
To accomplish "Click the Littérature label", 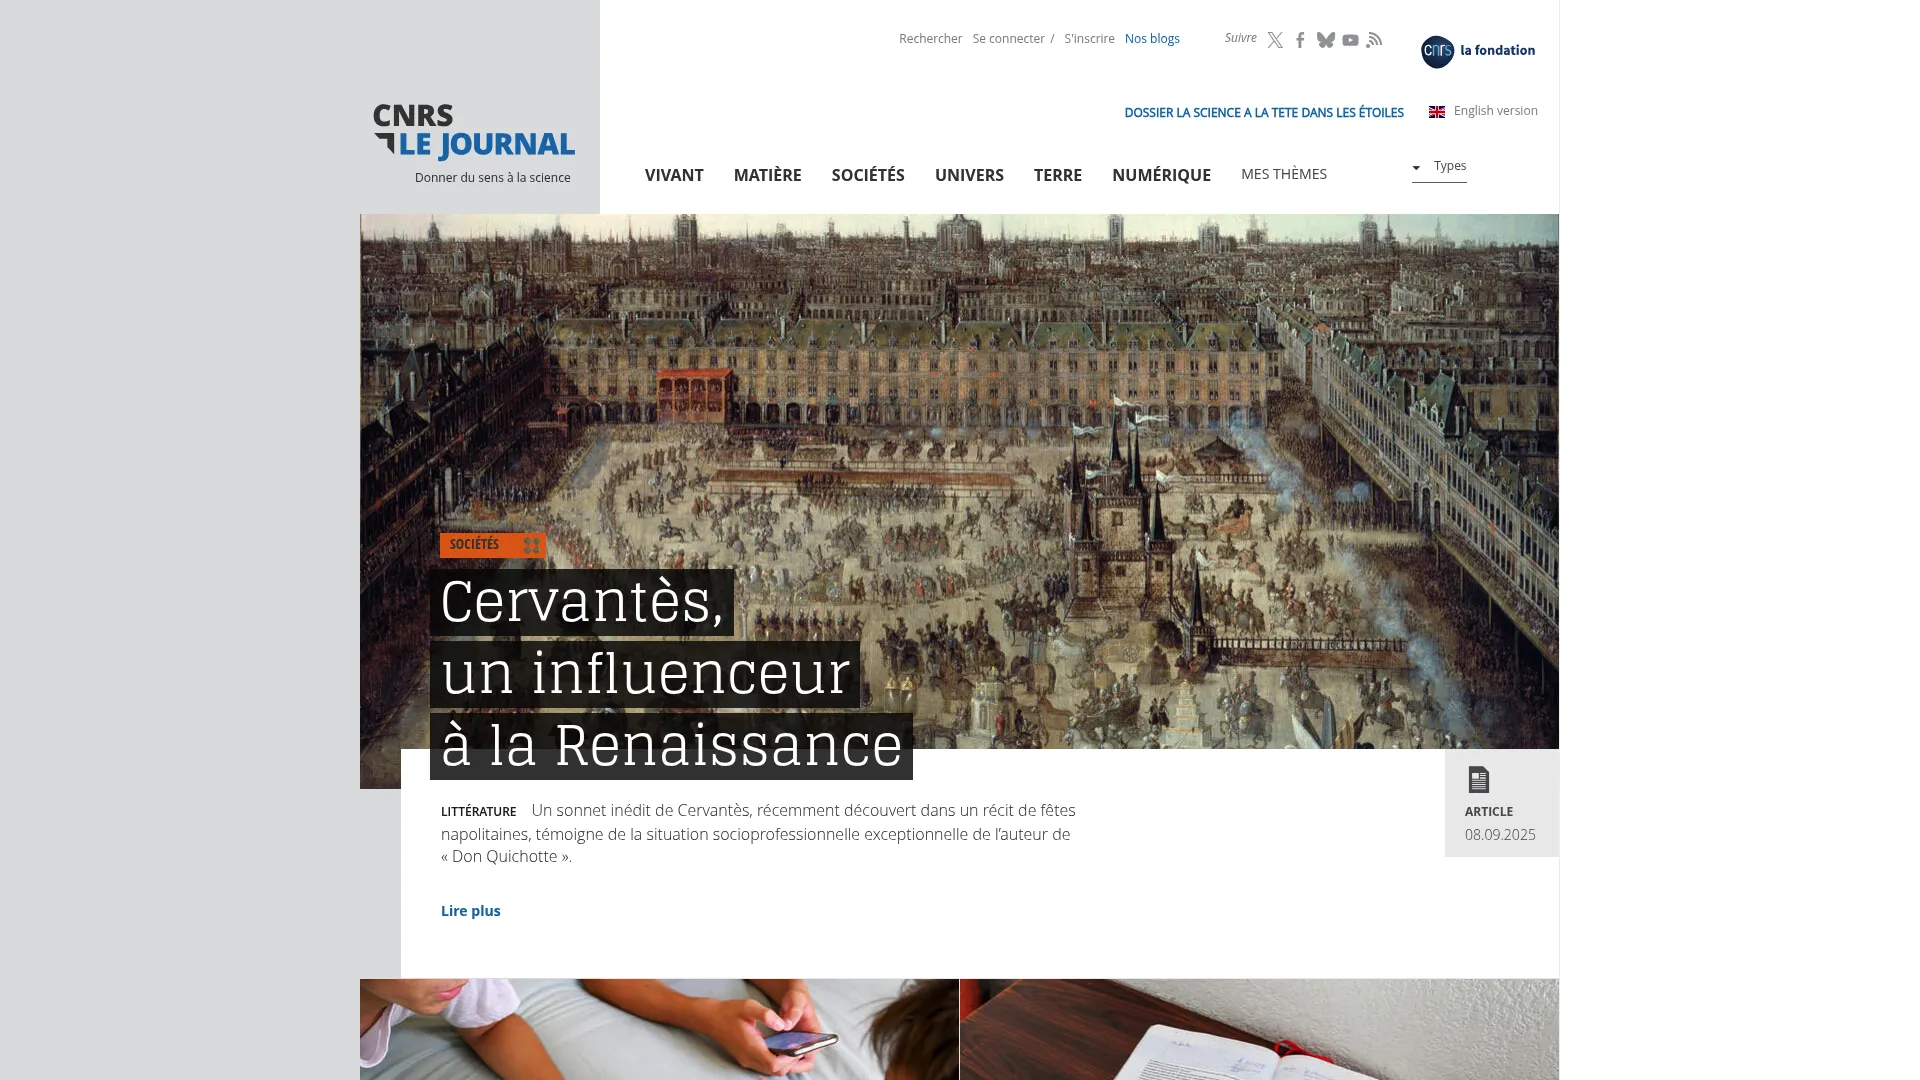I will pos(478,812).
